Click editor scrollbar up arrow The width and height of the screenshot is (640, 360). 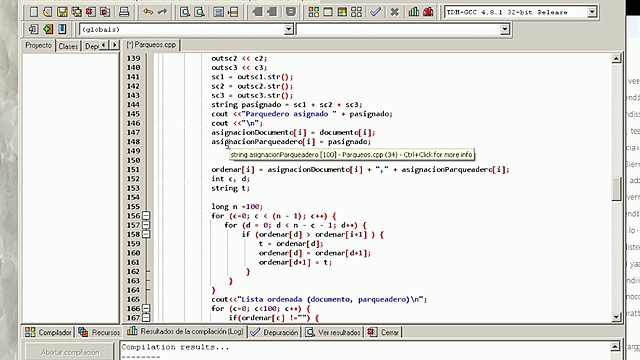(616, 58)
